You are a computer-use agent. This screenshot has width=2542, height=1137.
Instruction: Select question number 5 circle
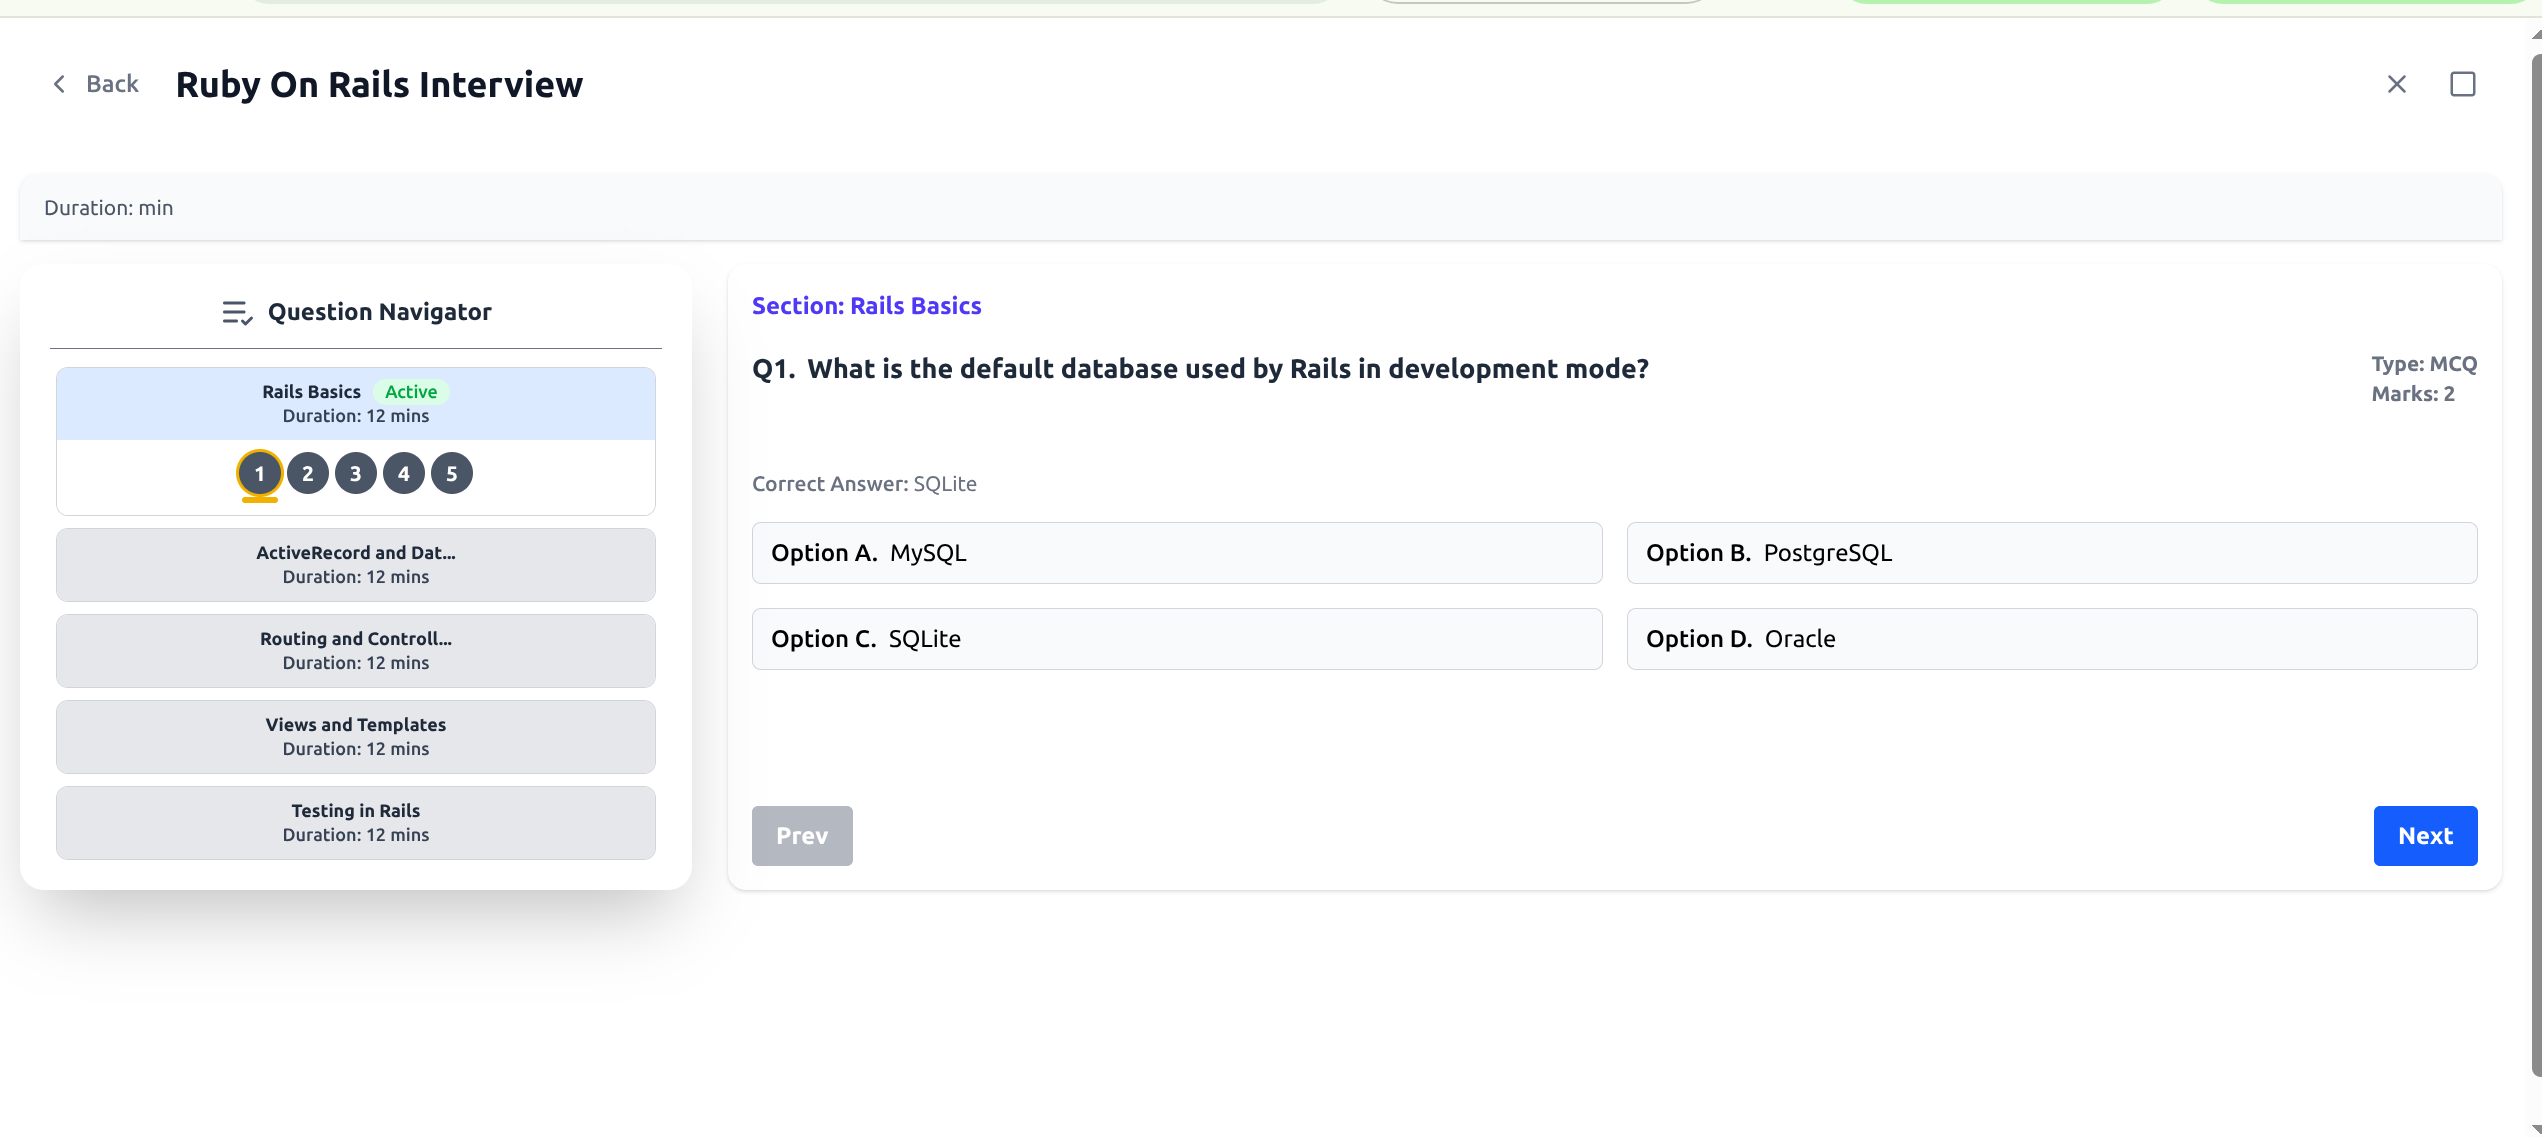[452, 473]
